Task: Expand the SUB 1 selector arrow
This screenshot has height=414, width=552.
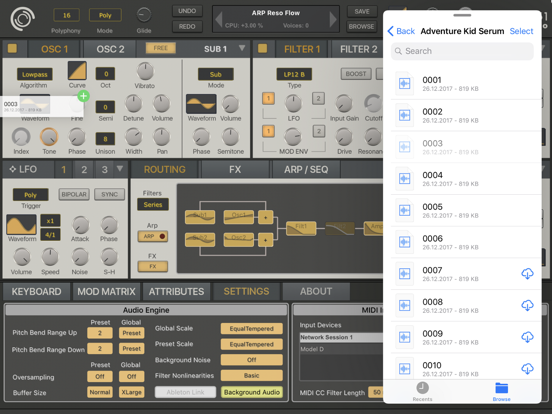Action: coord(242,48)
